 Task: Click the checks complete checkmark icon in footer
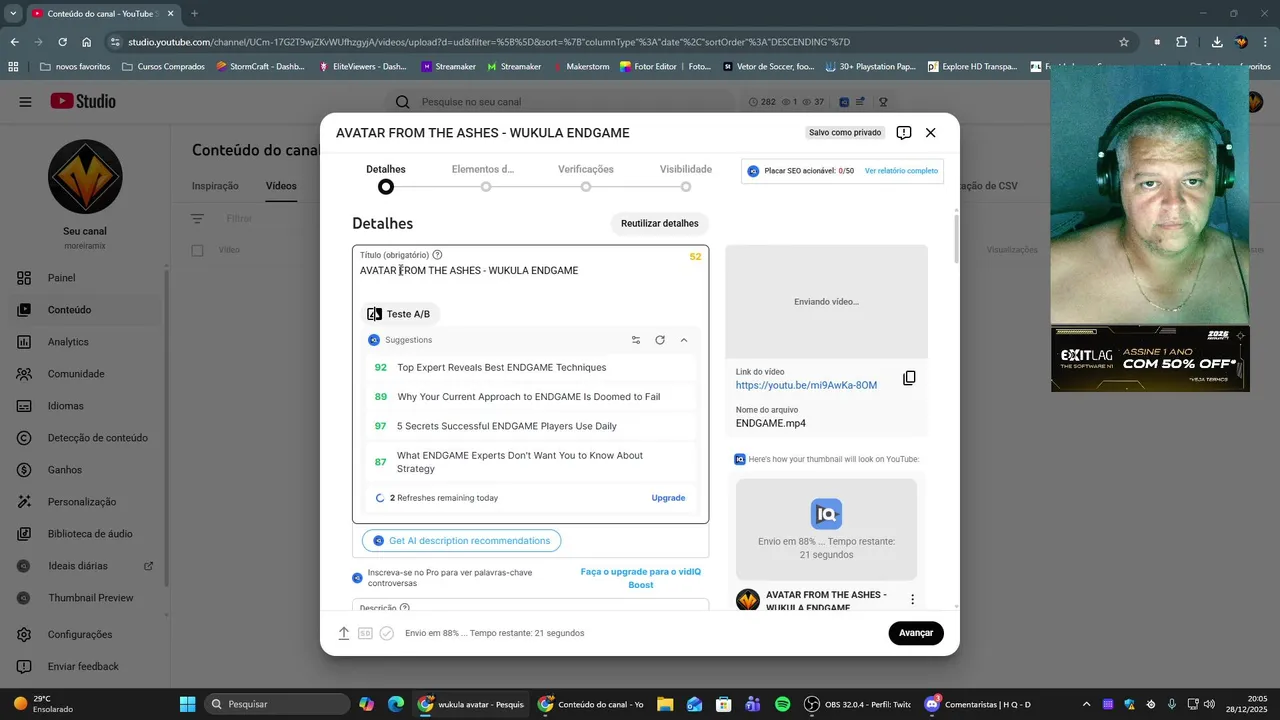pyautogui.click(x=387, y=633)
